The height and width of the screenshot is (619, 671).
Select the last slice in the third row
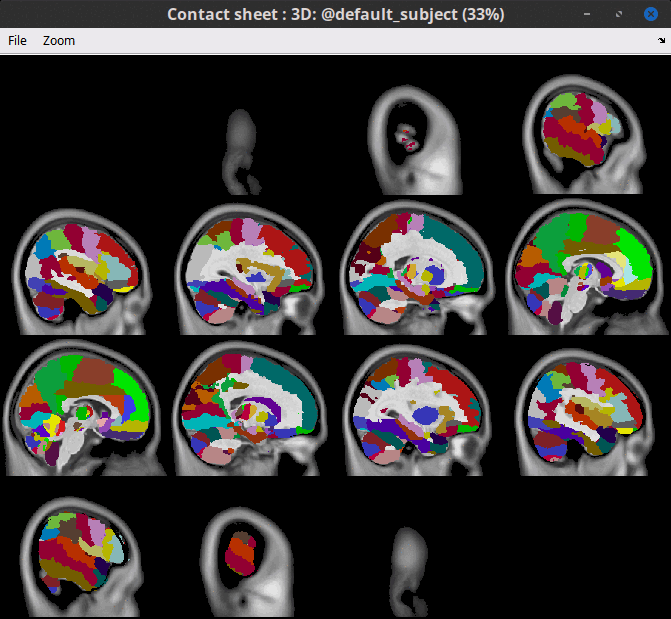[x=588, y=410]
